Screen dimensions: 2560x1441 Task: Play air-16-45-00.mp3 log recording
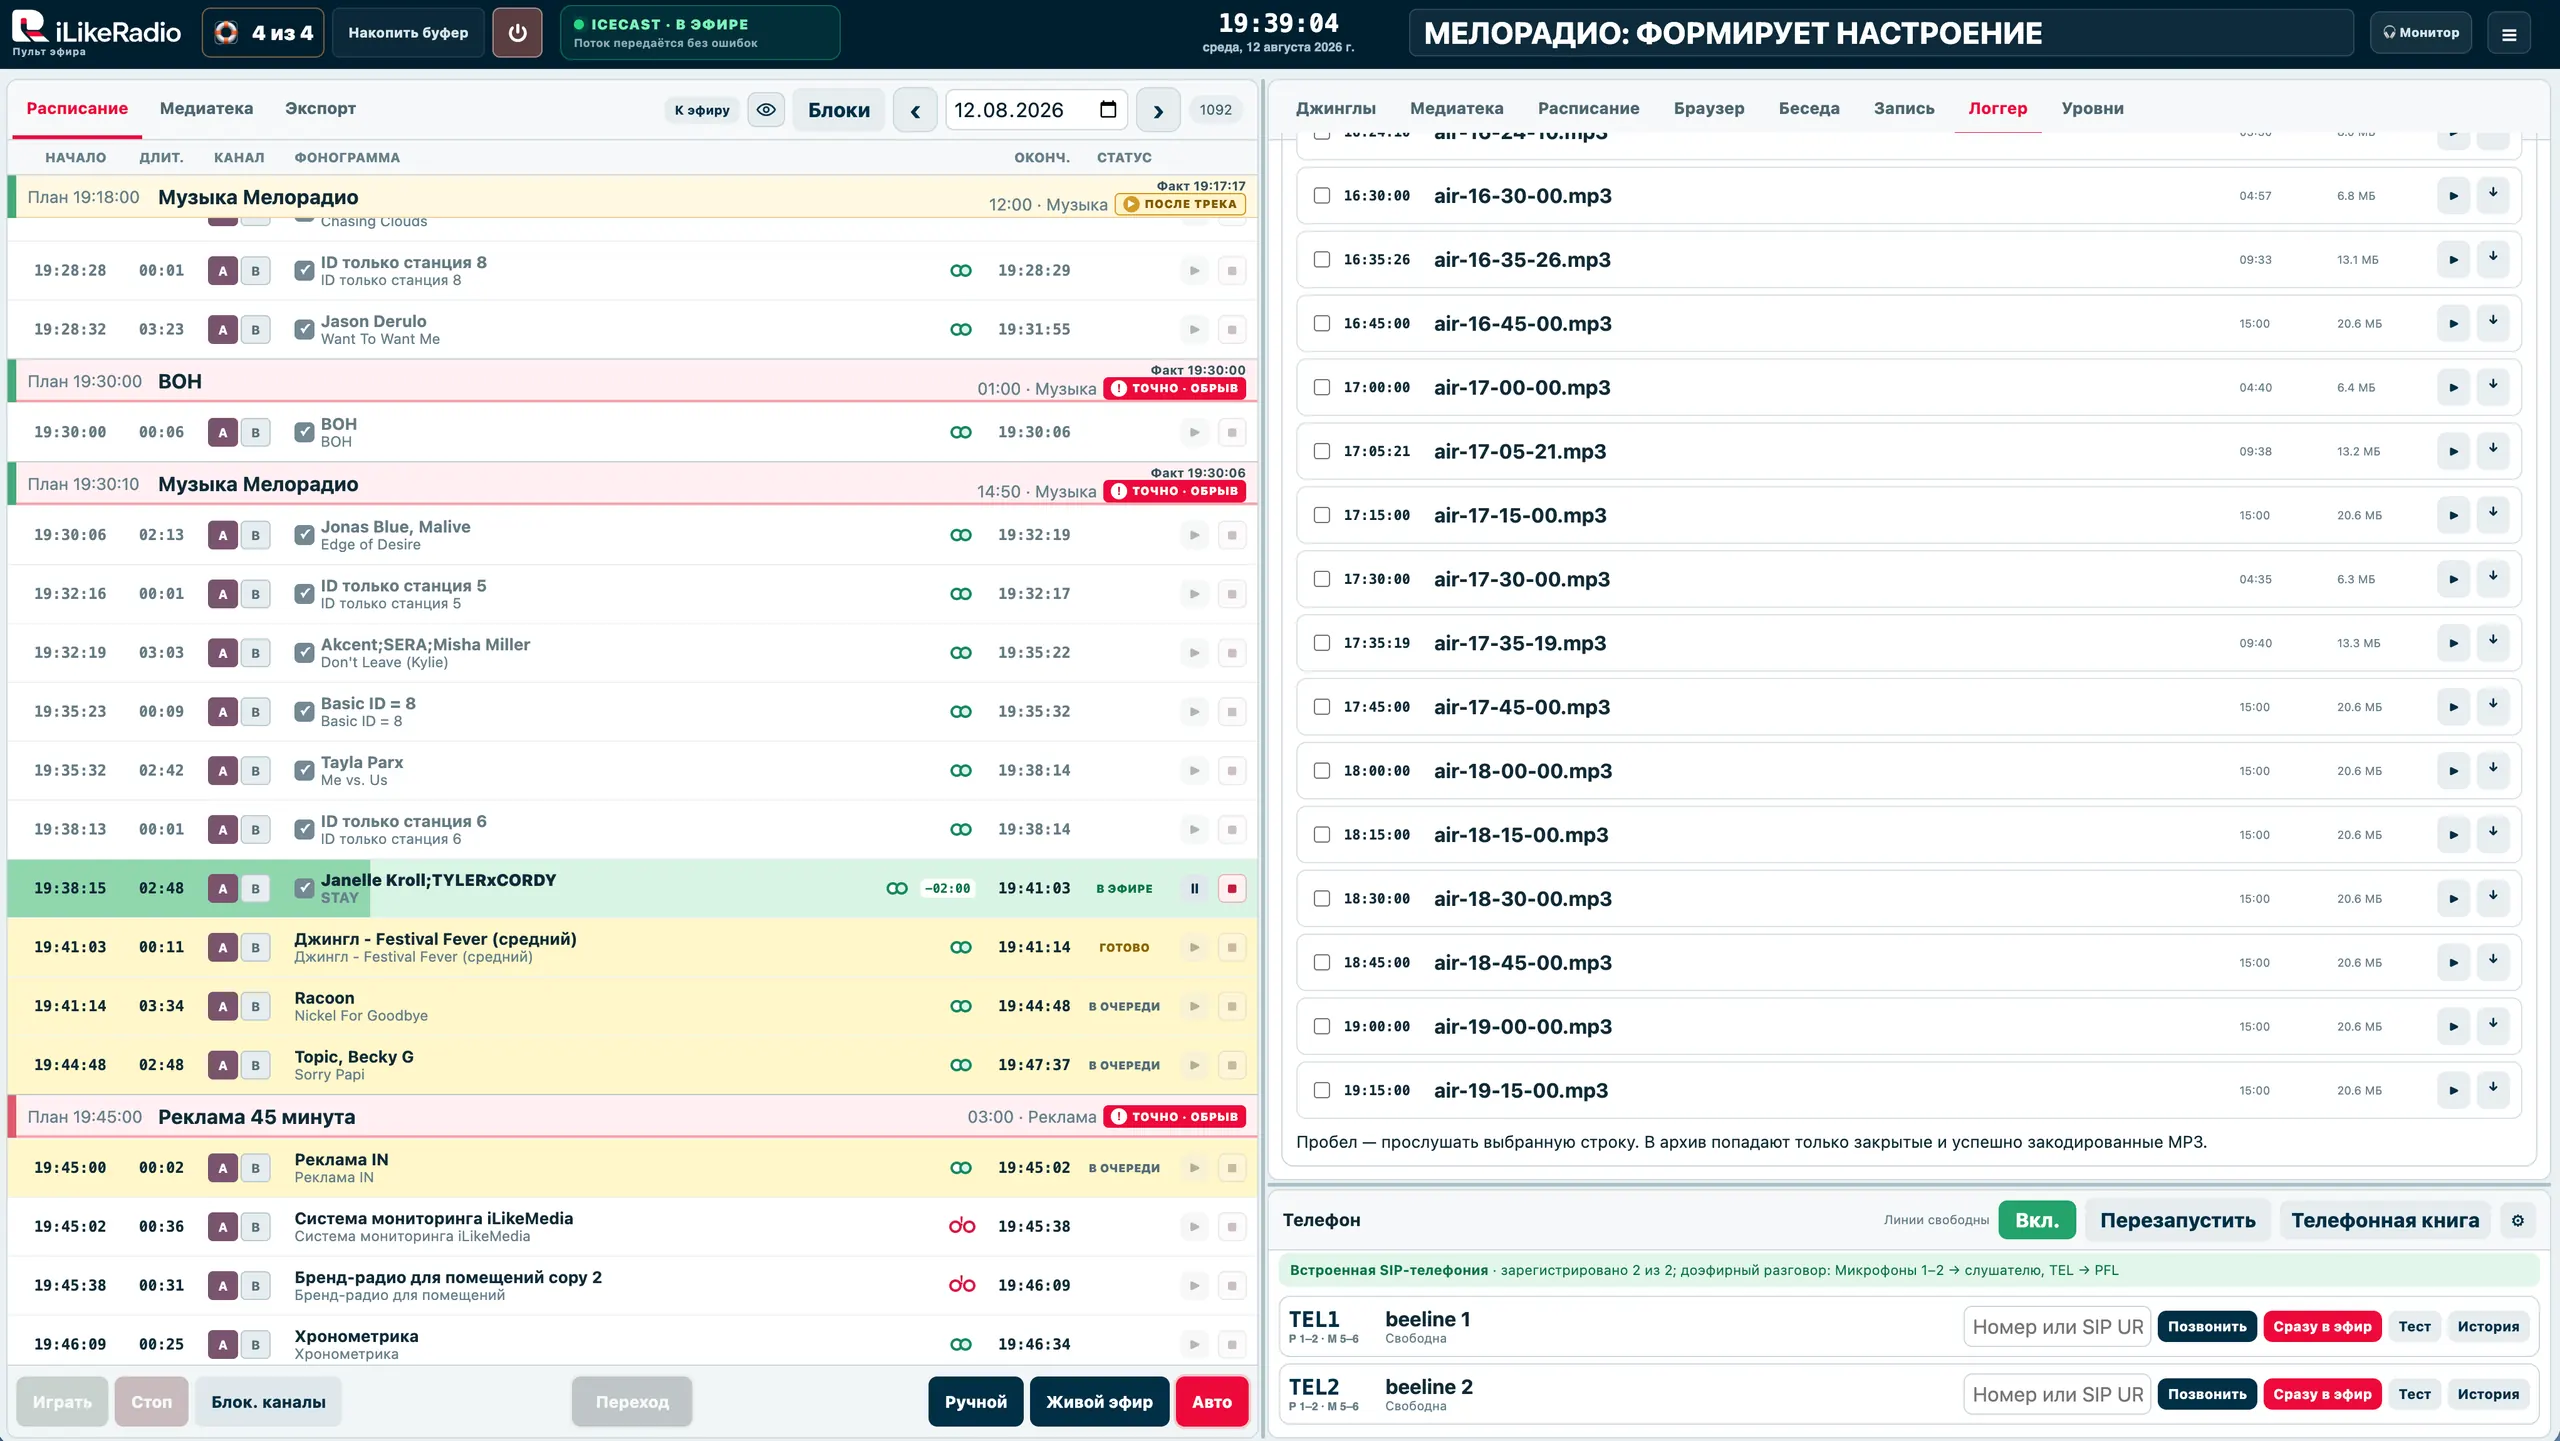point(2453,324)
